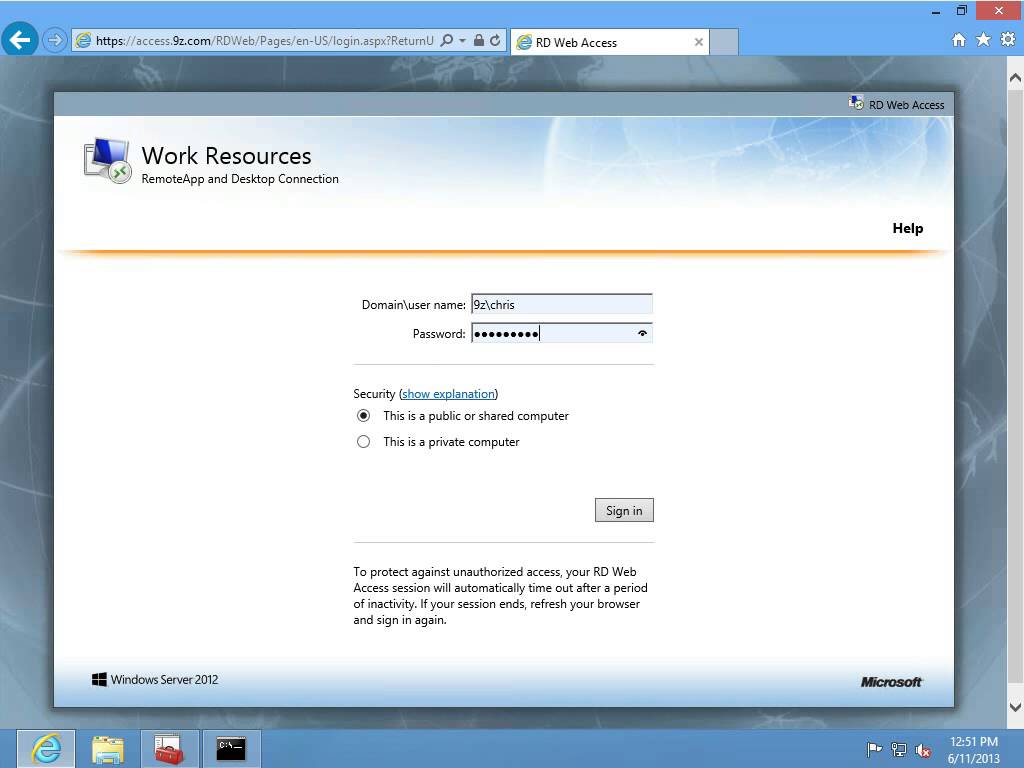Open Internet Explorer home page icon
The width and height of the screenshot is (1024, 768).
(958, 39)
